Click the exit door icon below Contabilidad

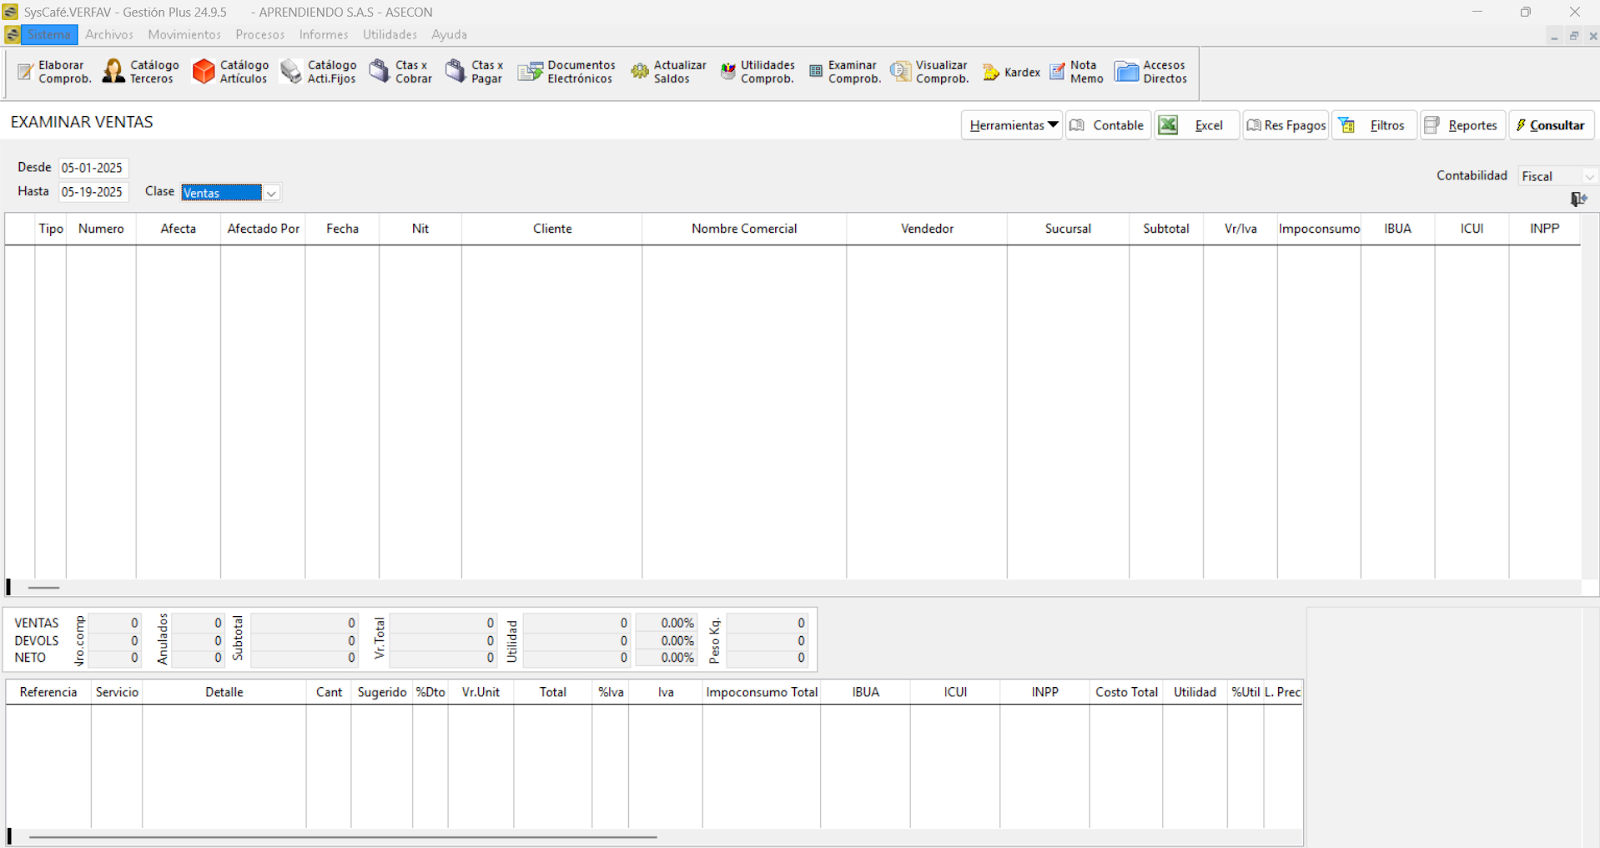1578,200
